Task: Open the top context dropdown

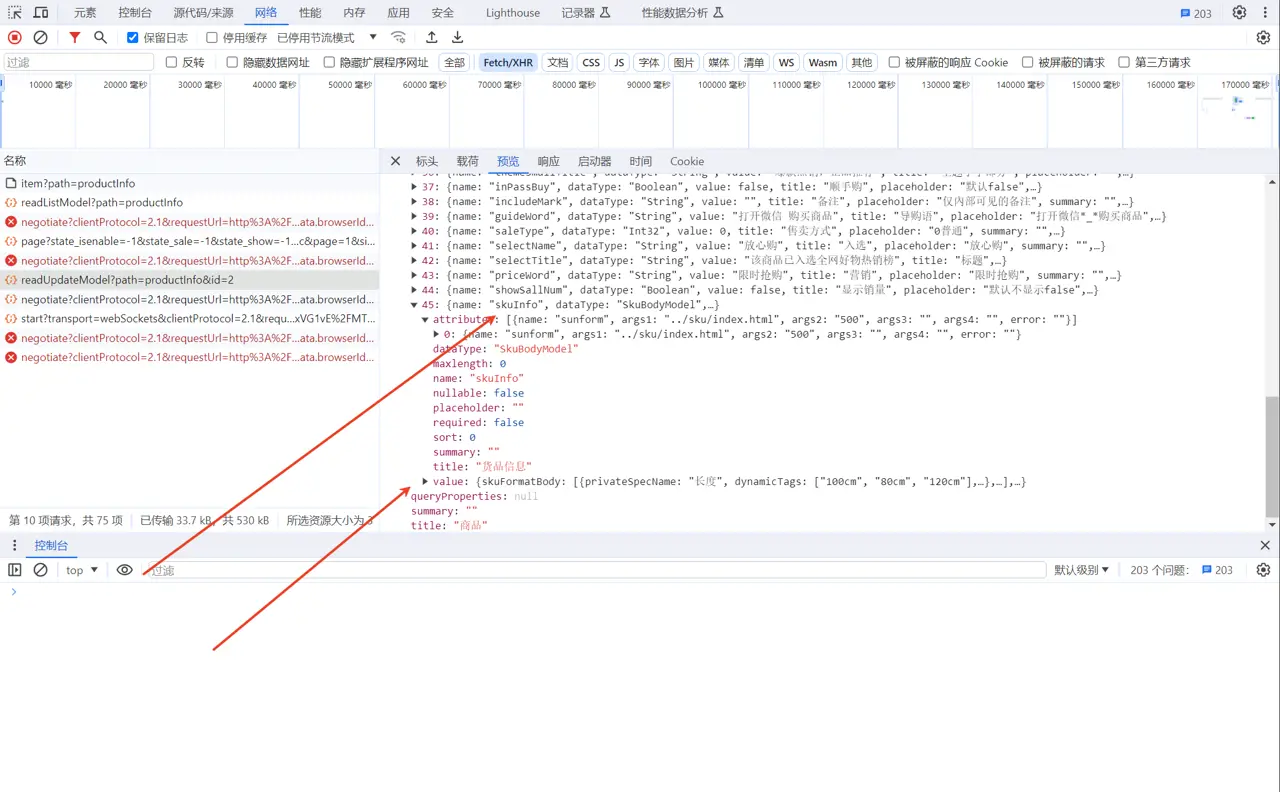Action: coord(82,570)
